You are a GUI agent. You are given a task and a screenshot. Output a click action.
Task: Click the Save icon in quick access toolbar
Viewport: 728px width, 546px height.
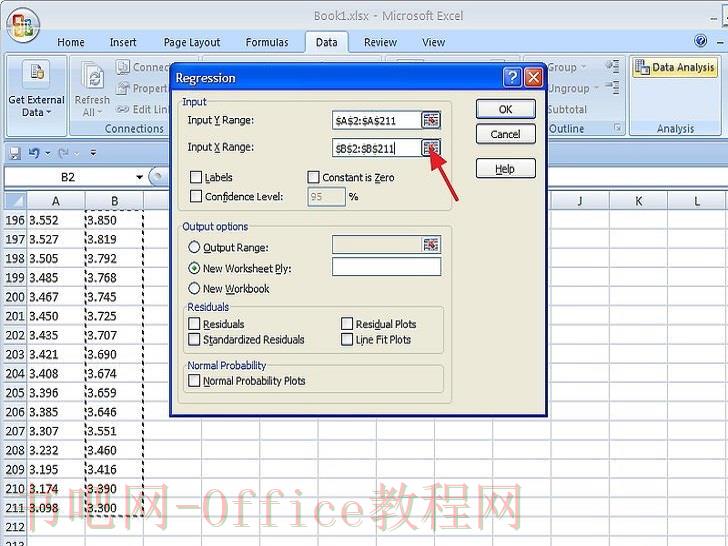tap(14, 153)
